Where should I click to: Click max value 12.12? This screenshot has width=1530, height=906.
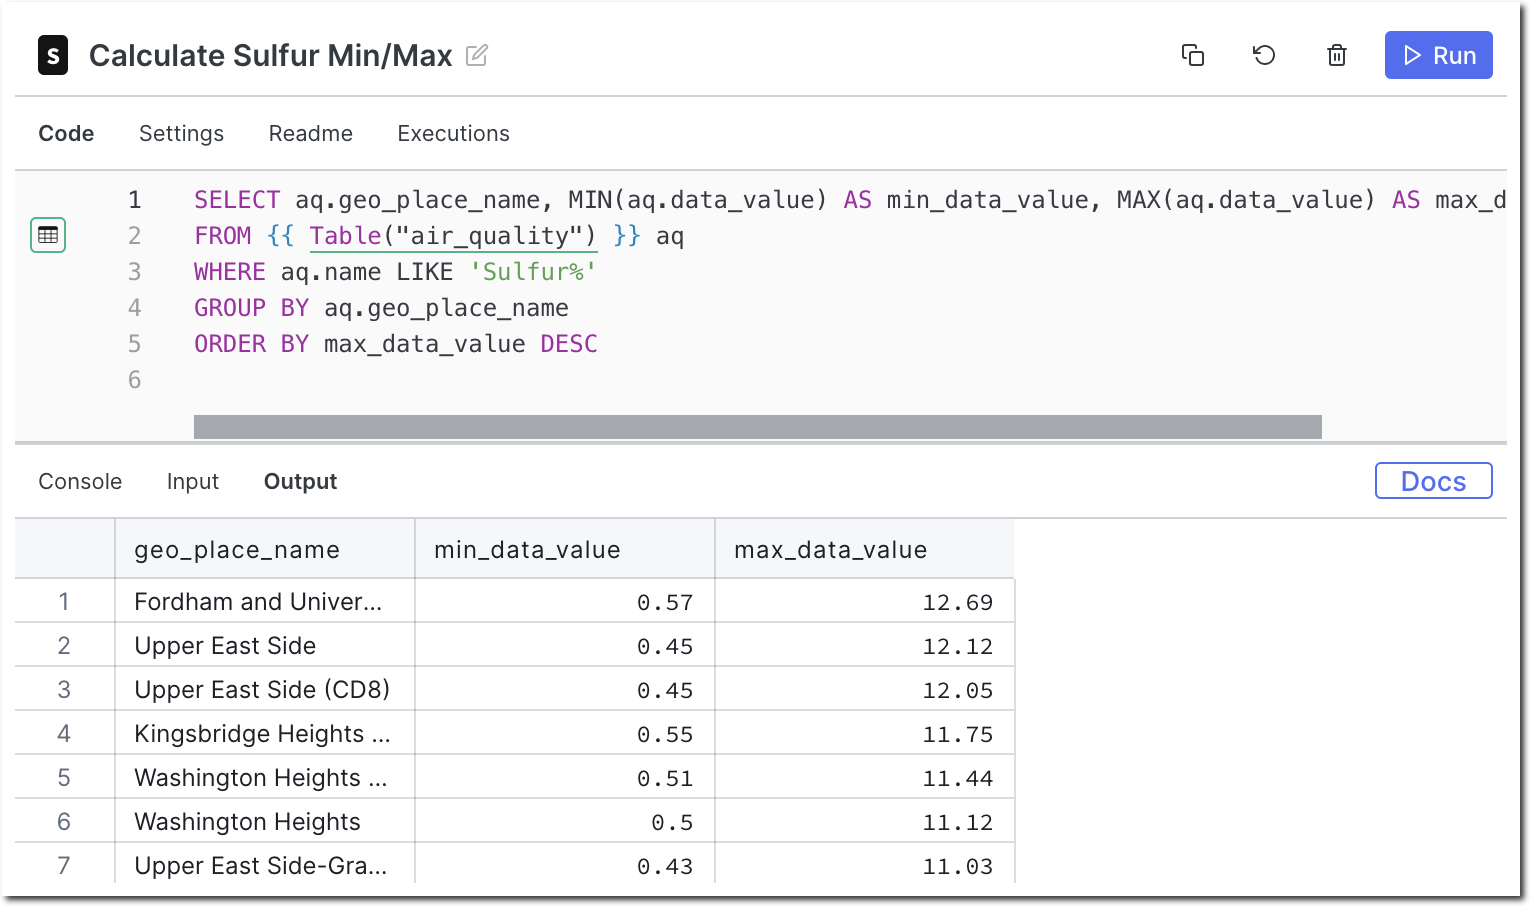pyautogui.click(x=958, y=646)
